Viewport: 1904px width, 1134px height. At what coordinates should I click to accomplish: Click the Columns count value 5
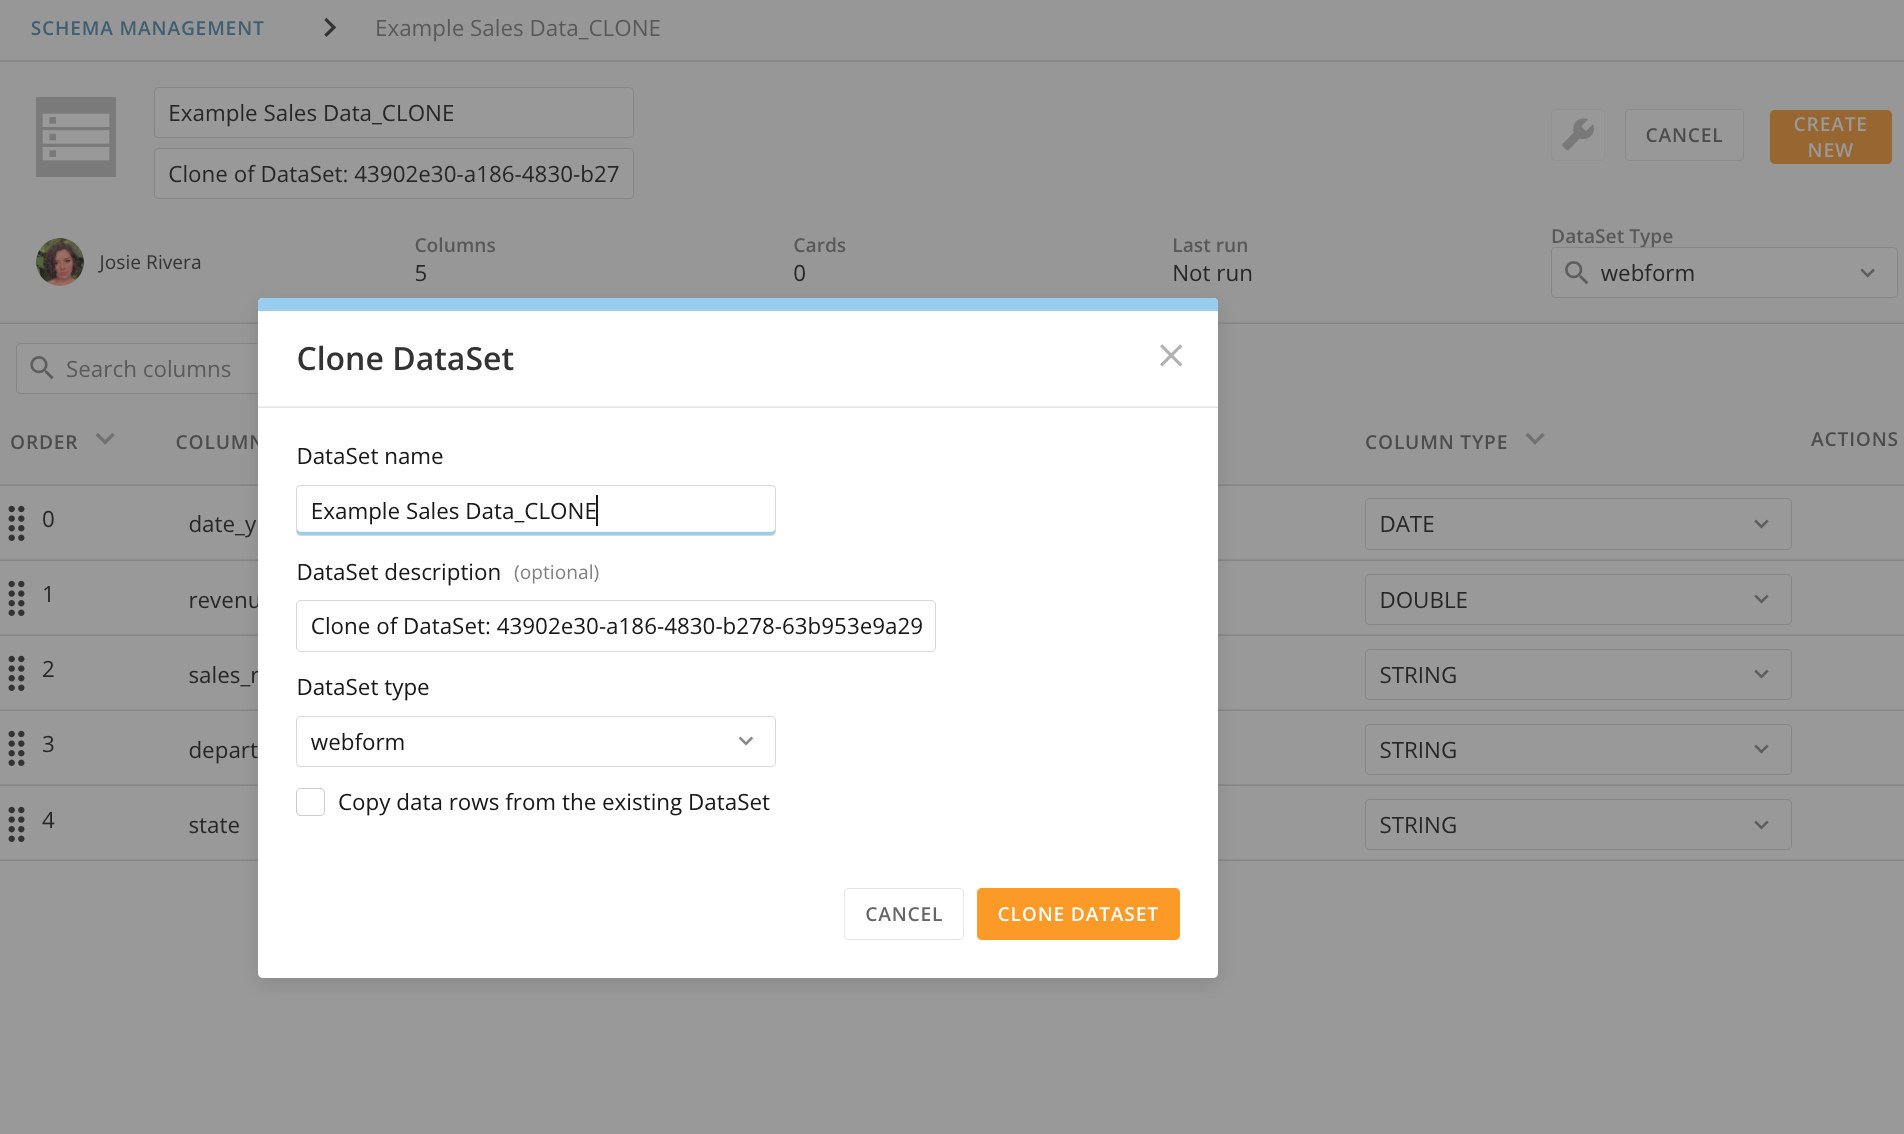point(421,273)
